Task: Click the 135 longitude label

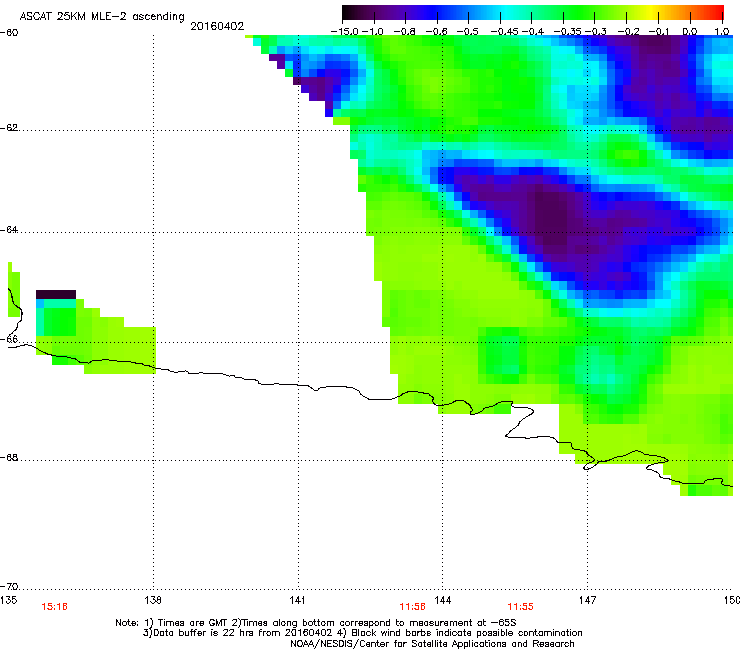Action: point(8,600)
